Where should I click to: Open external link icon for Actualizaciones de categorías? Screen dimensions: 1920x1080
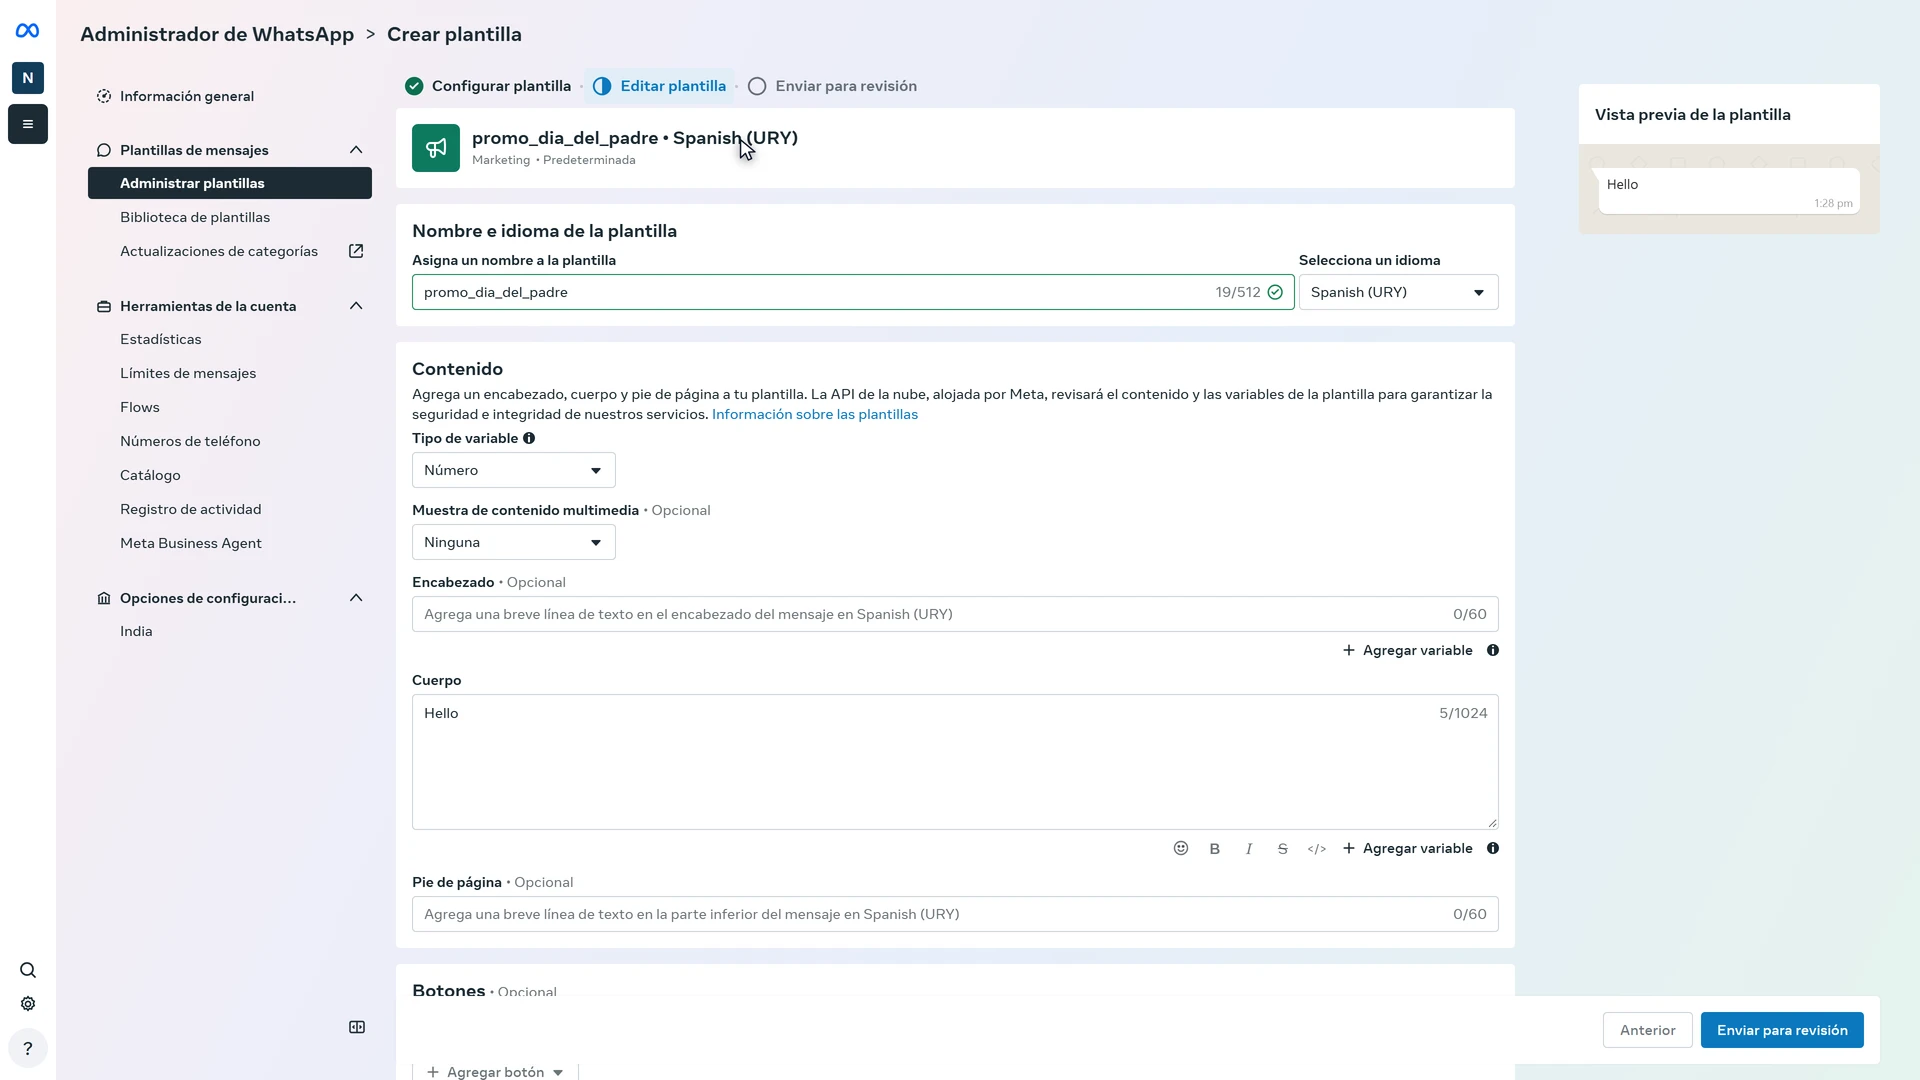pyautogui.click(x=356, y=251)
